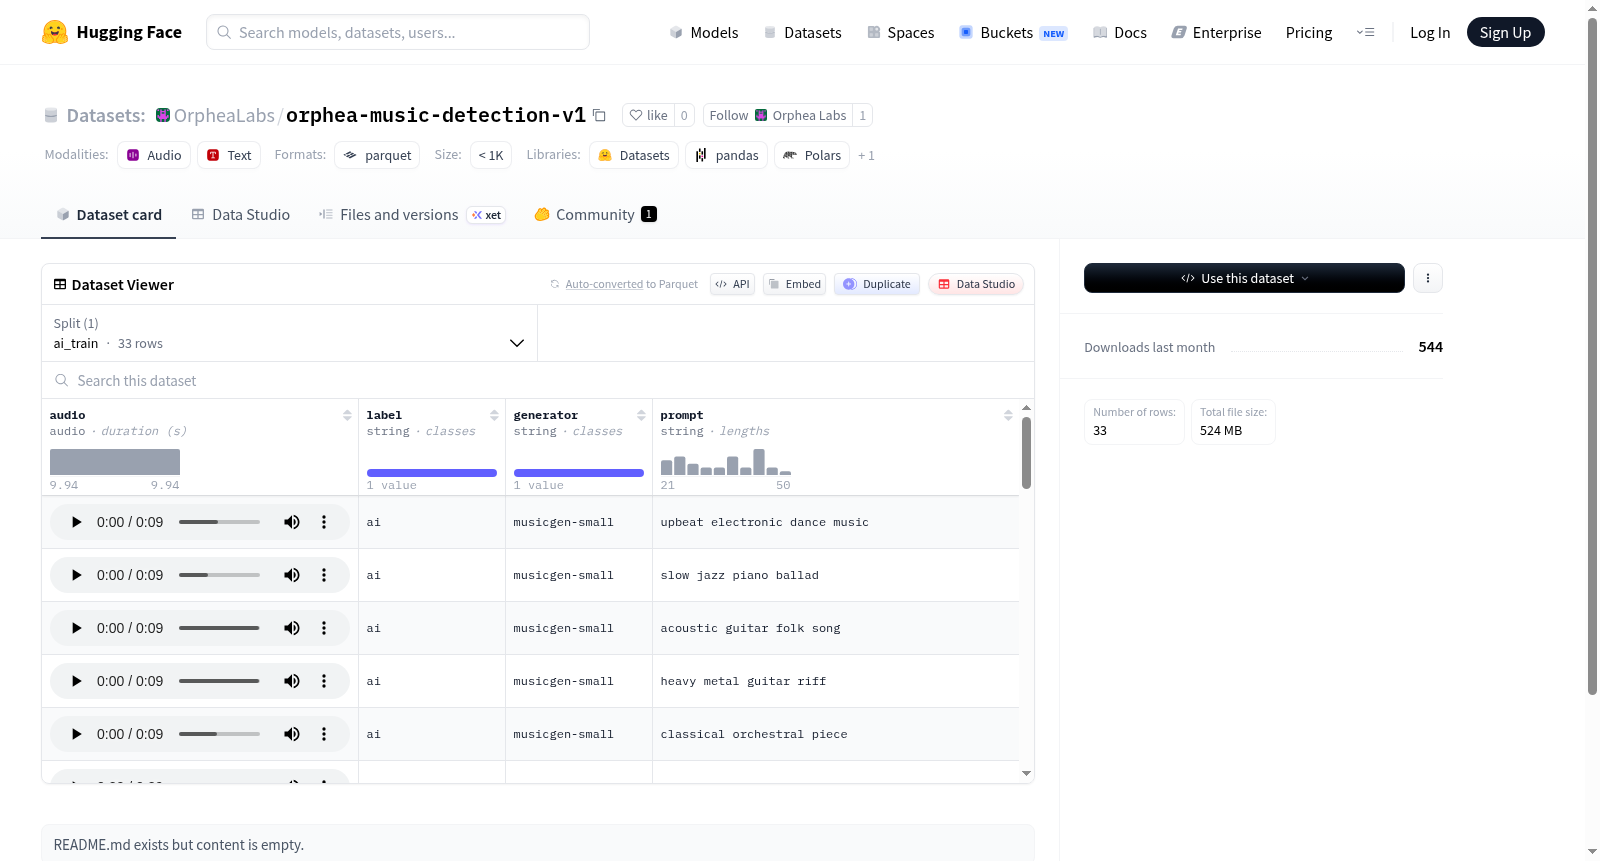The image size is (1600, 861).
Task: Select the Polars library tag
Action: [x=812, y=155]
